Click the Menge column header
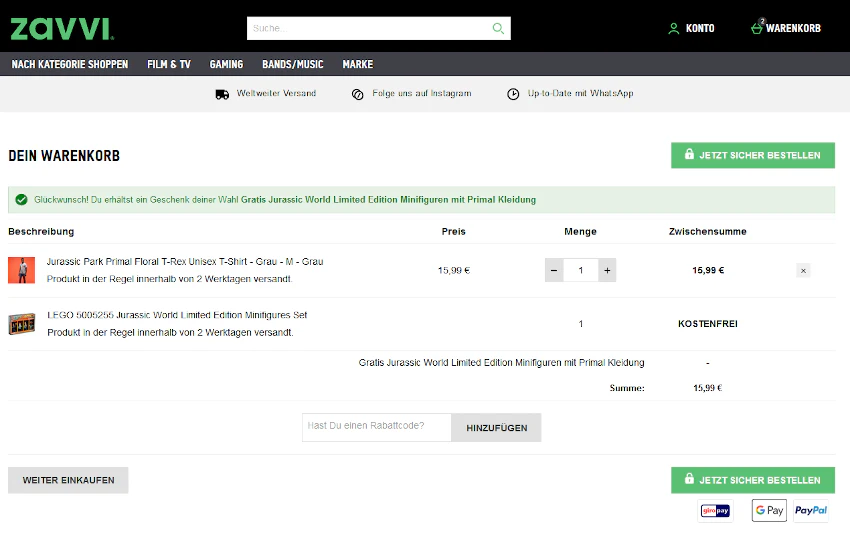 [x=581, y=231]
